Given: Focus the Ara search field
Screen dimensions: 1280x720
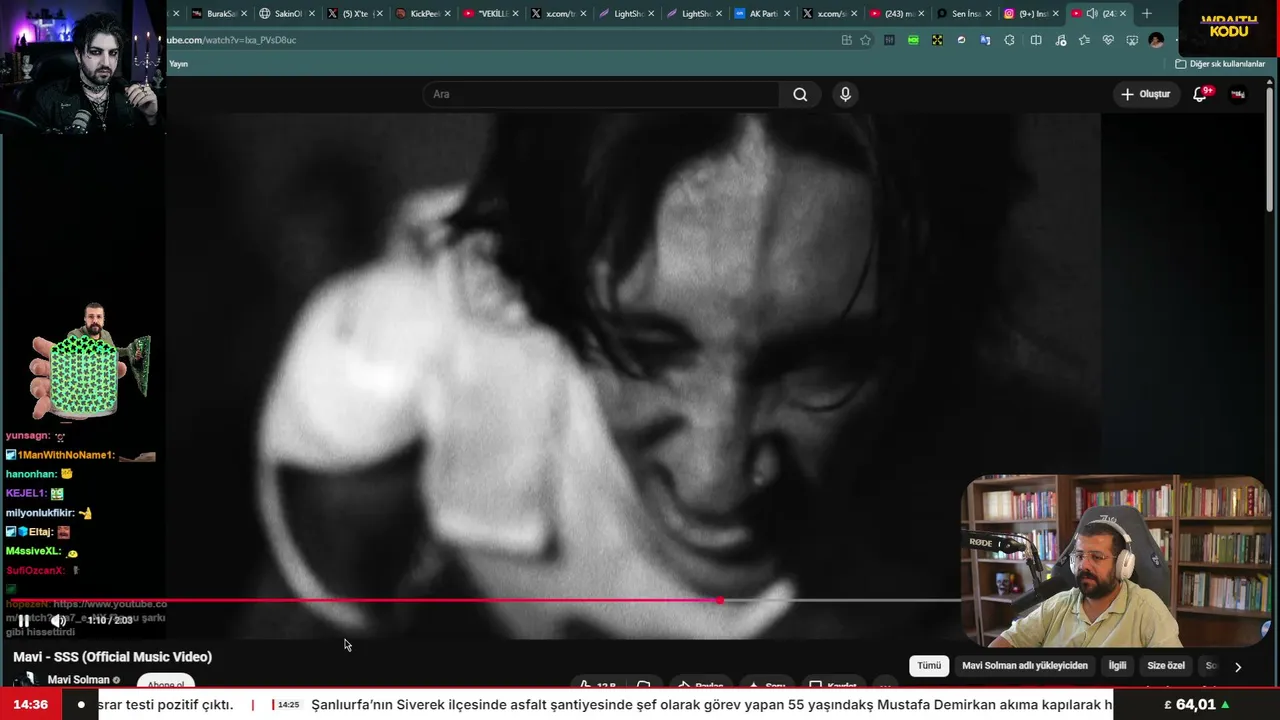Looking at the screenshot, I should (x=601, y=94).
